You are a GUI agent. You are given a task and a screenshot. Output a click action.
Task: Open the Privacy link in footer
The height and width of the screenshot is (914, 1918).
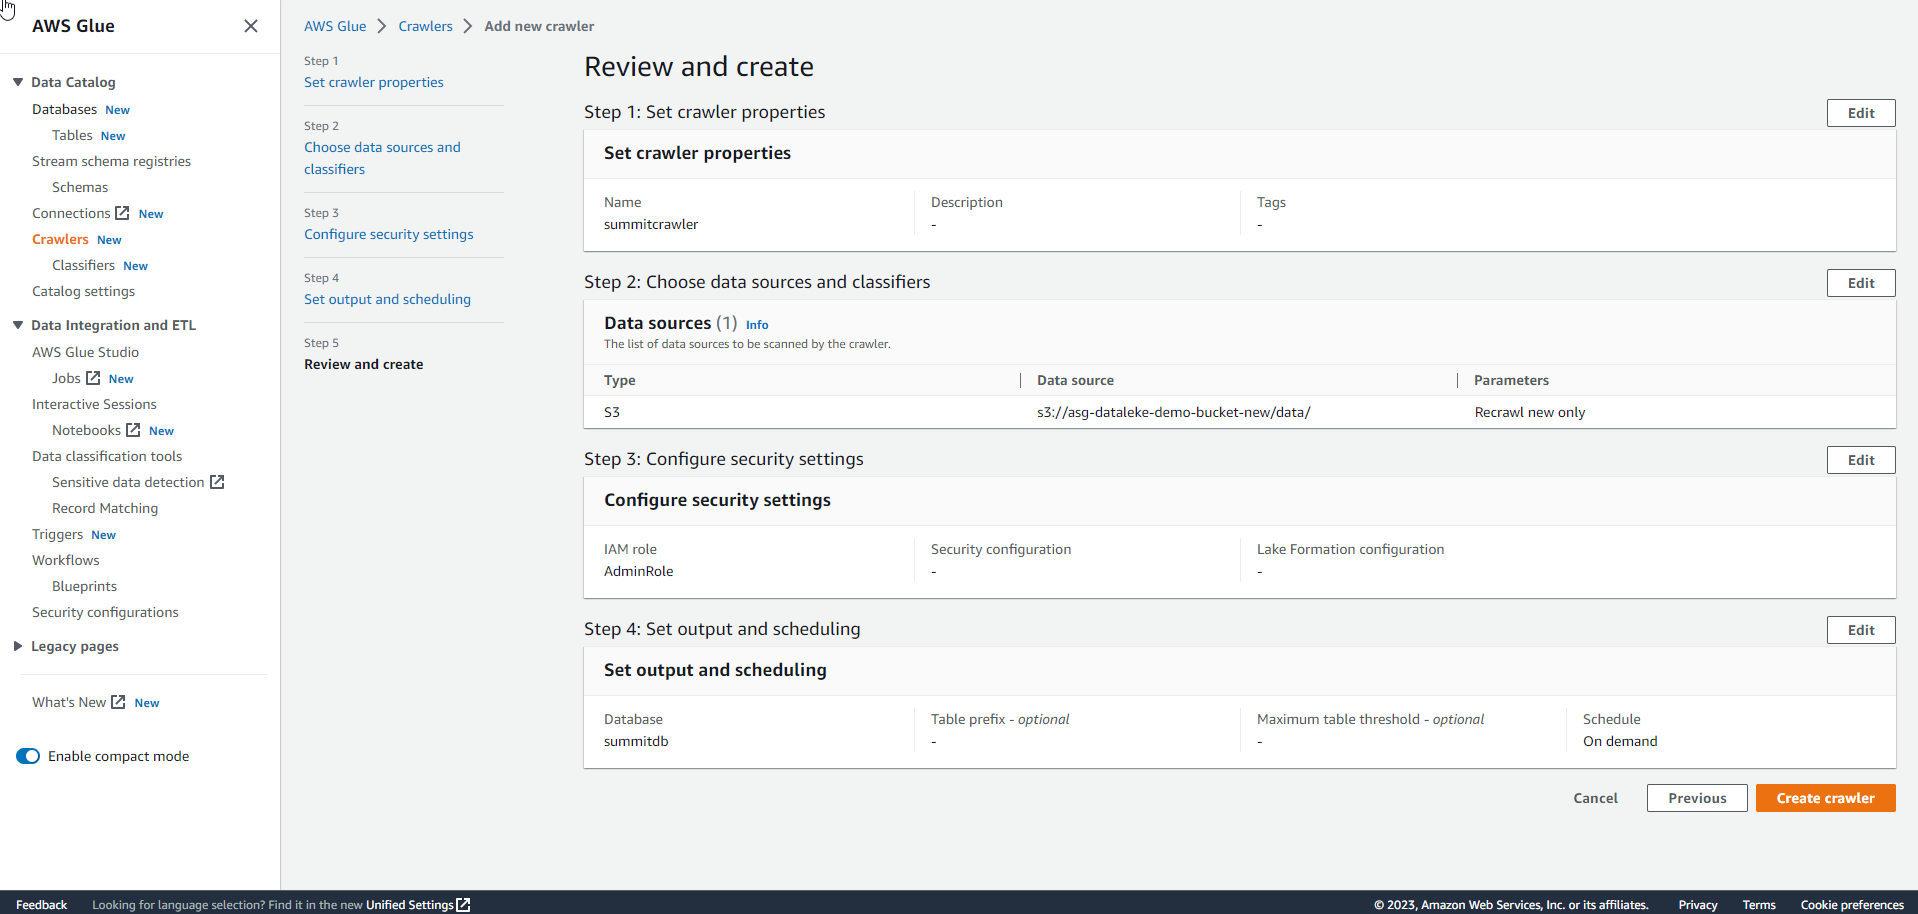click(x=1697, y=904)
